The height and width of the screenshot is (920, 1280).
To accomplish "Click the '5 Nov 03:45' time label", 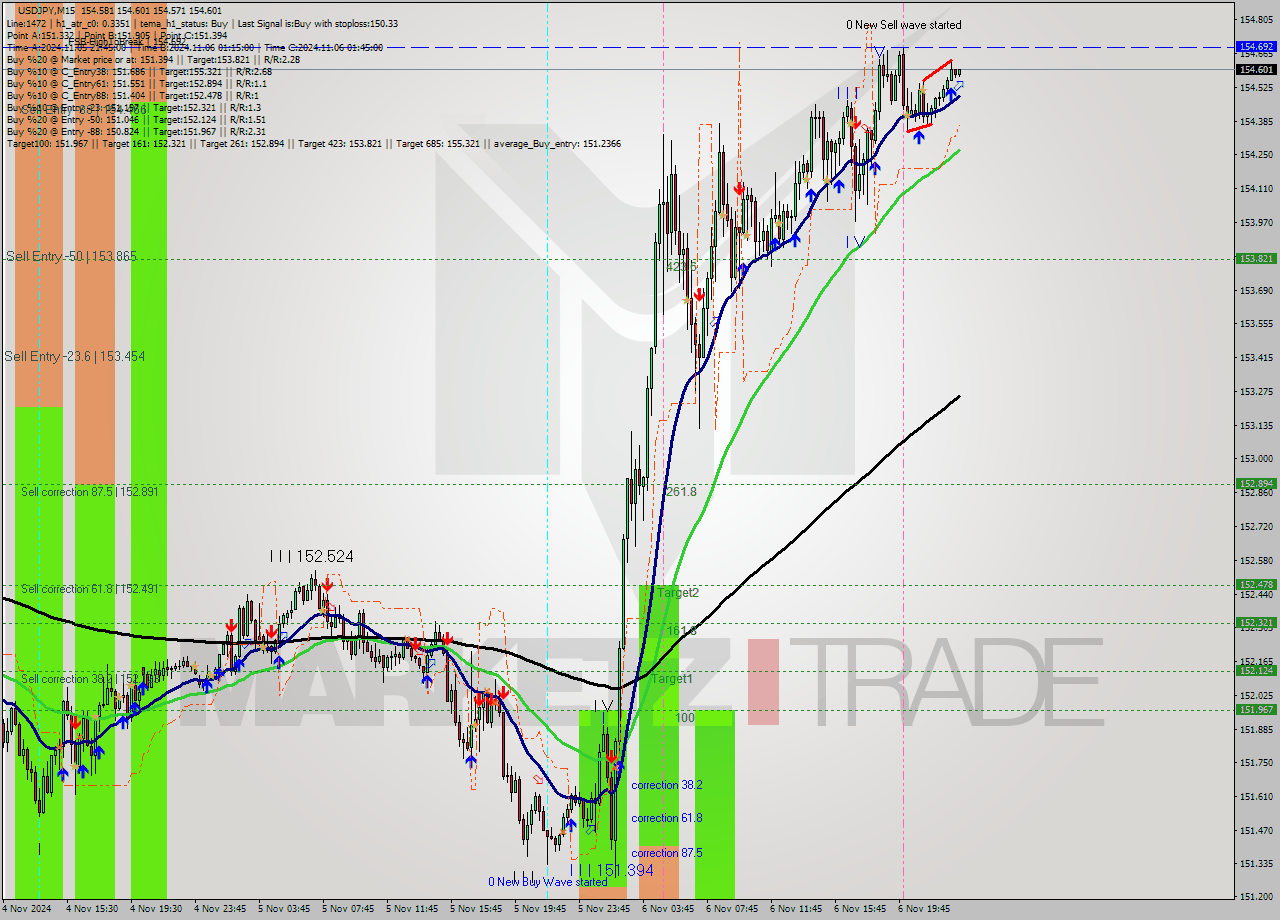I will point(284,909).
